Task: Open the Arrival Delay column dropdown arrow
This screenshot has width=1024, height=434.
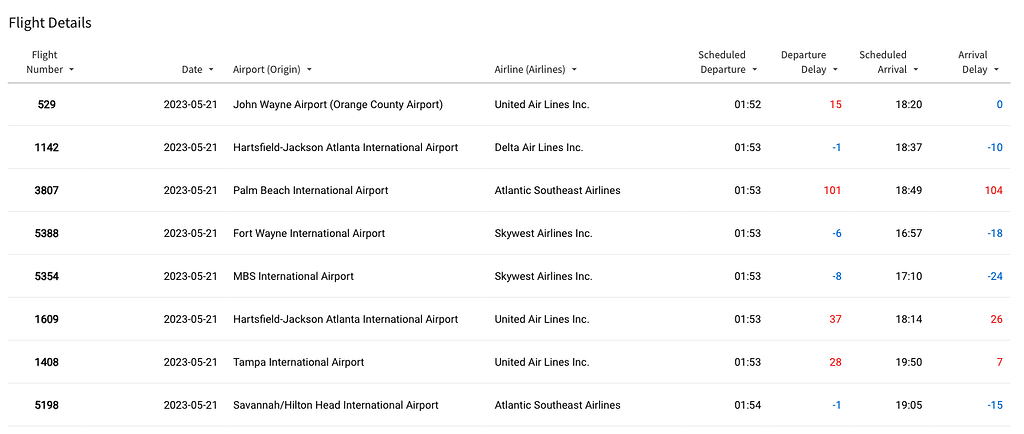Action: pos(996,70)
